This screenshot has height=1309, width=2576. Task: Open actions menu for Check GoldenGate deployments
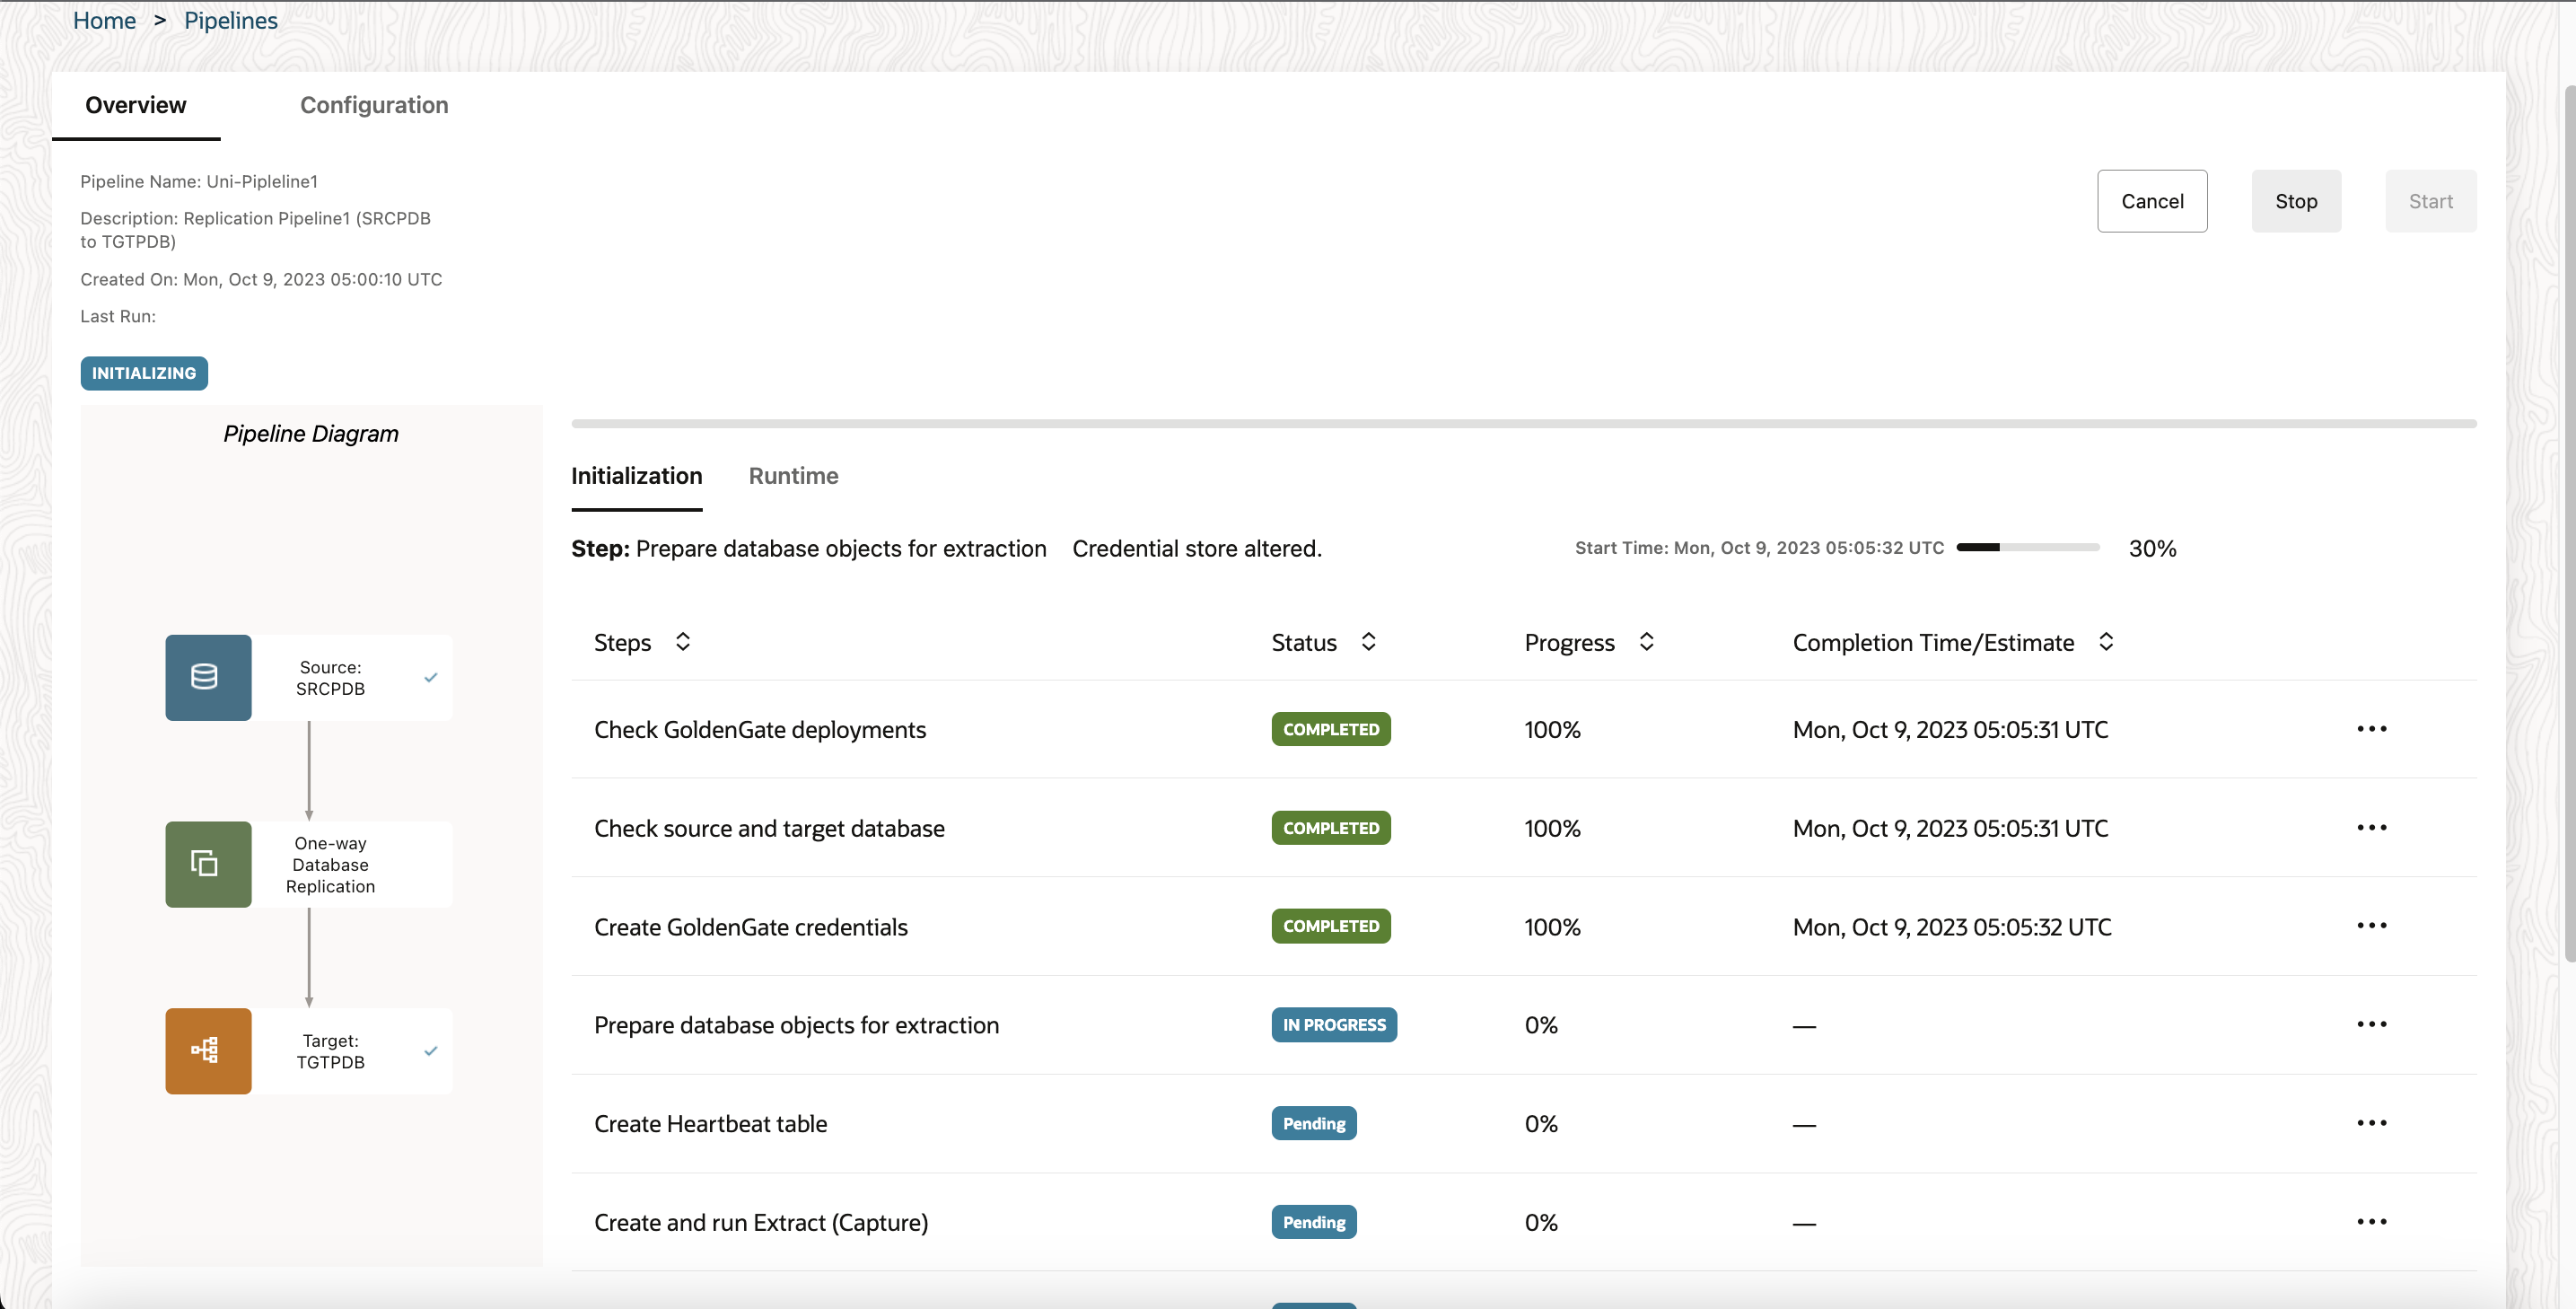[x=2371, y=729]
